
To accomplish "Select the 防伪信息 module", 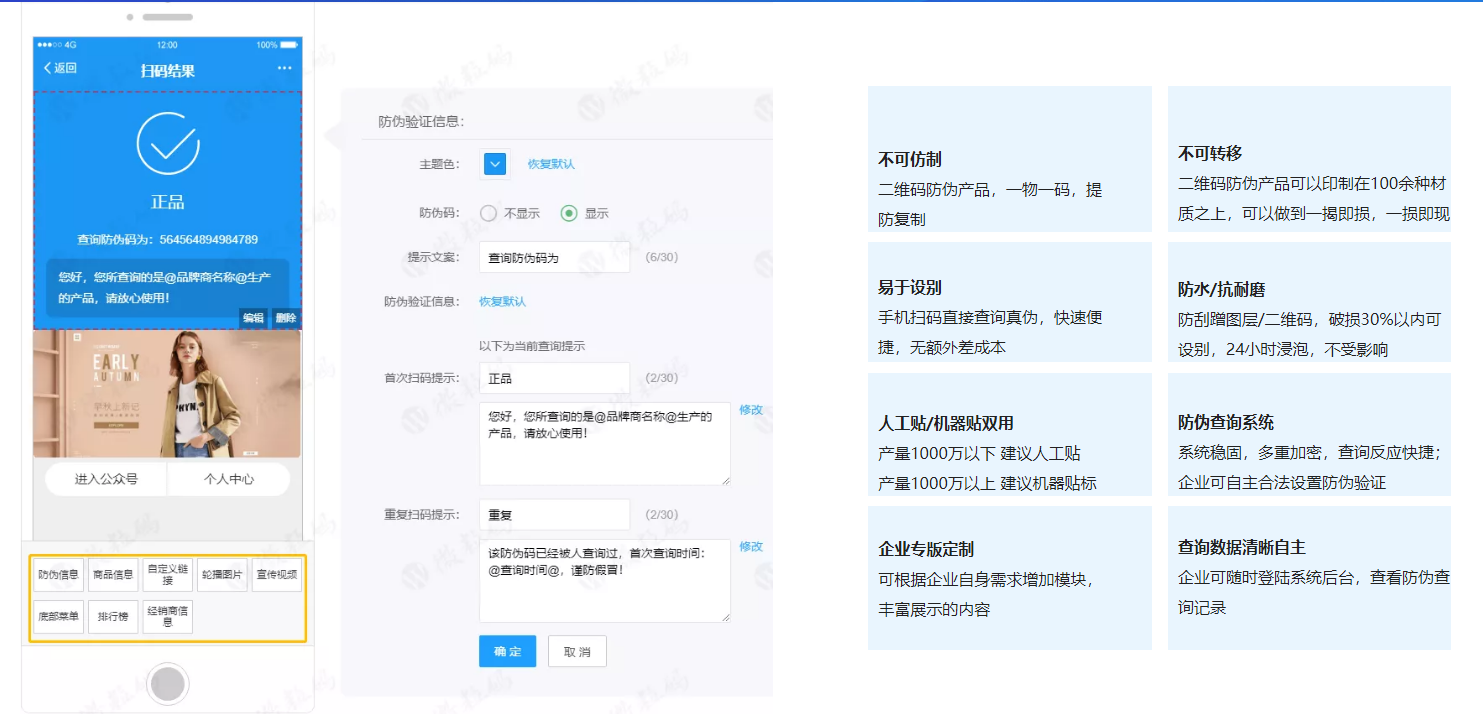I will point(58,575).
